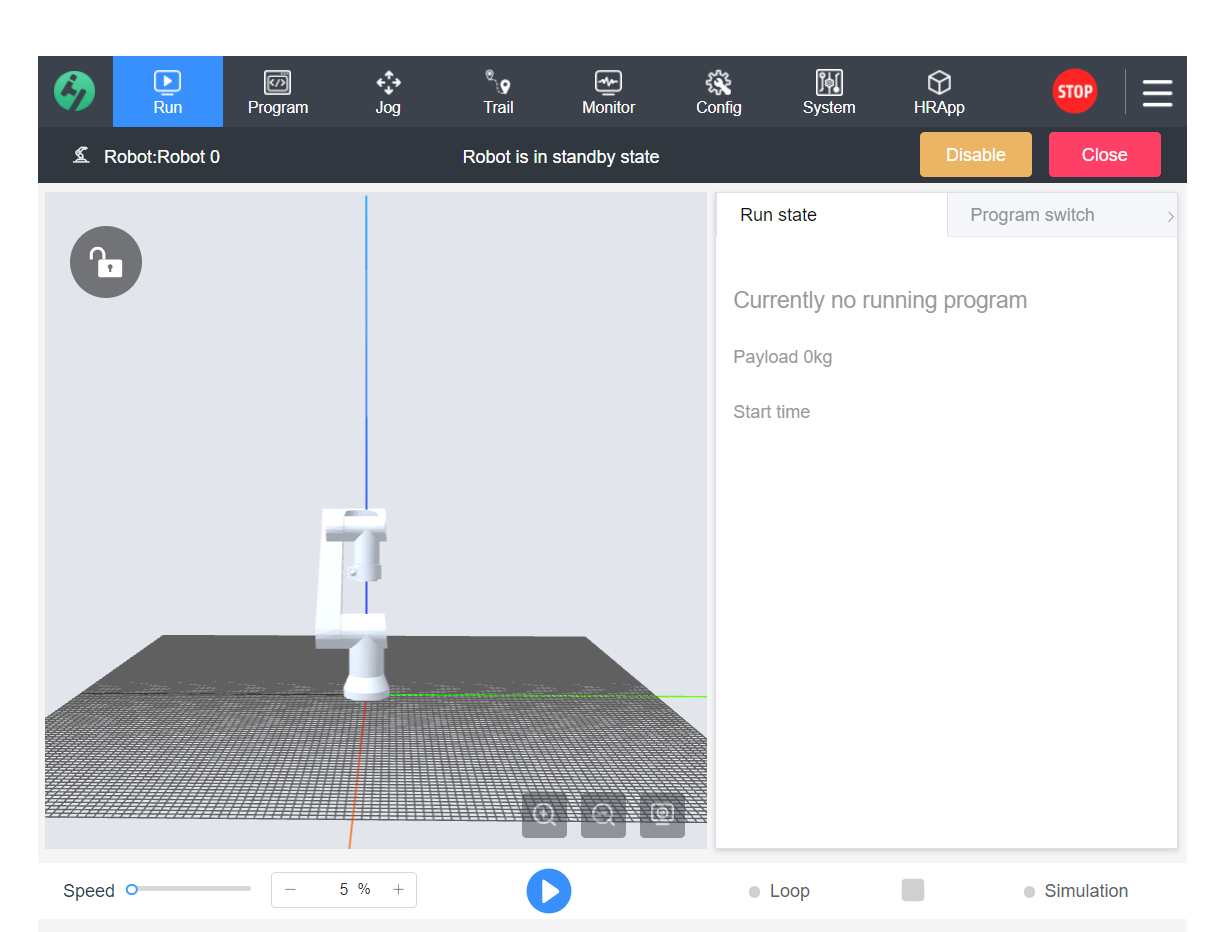This screenshot has height=932, width=1208.
Task: Click the Speed slider handle
Action: [131, 889]
